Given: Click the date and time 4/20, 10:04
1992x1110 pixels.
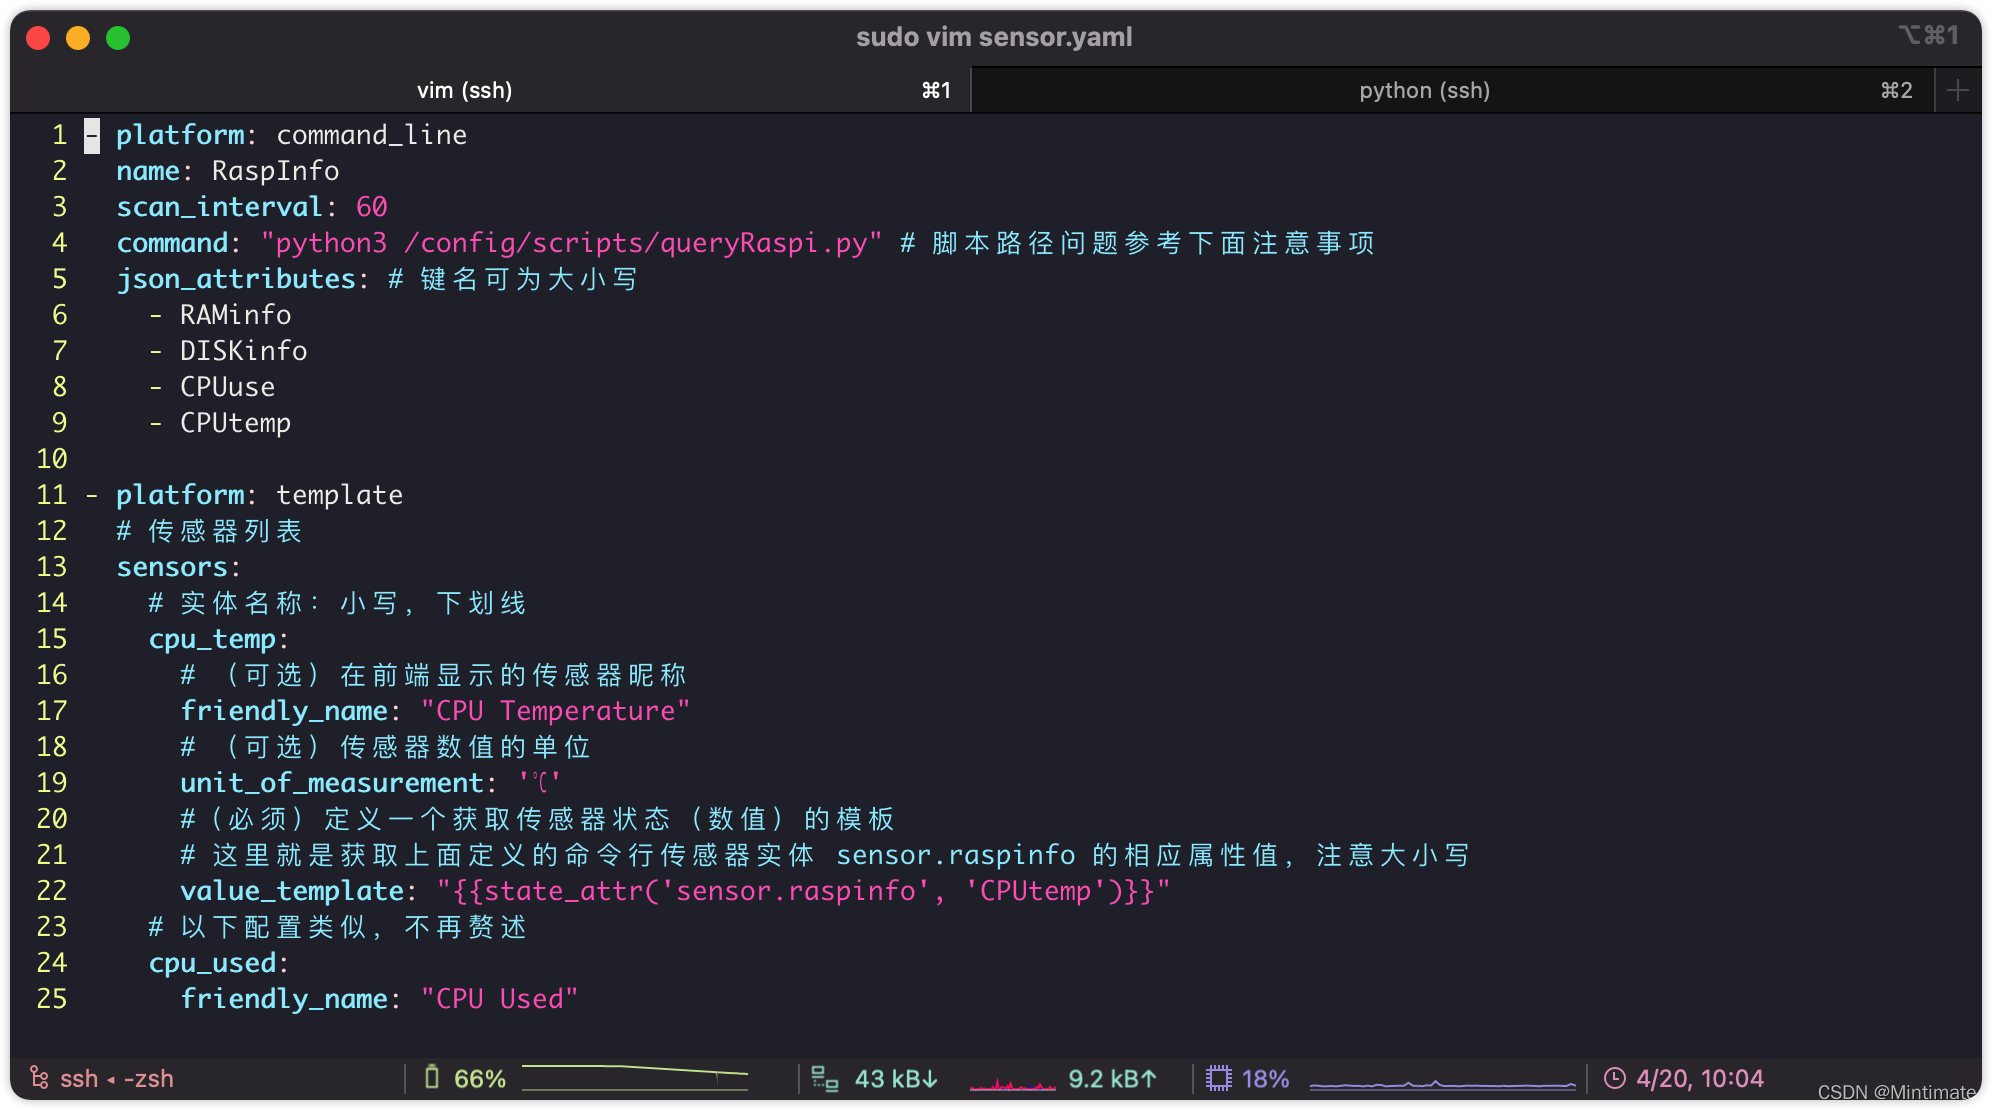Looking at the screenshot, I should click(1699, 1078).
